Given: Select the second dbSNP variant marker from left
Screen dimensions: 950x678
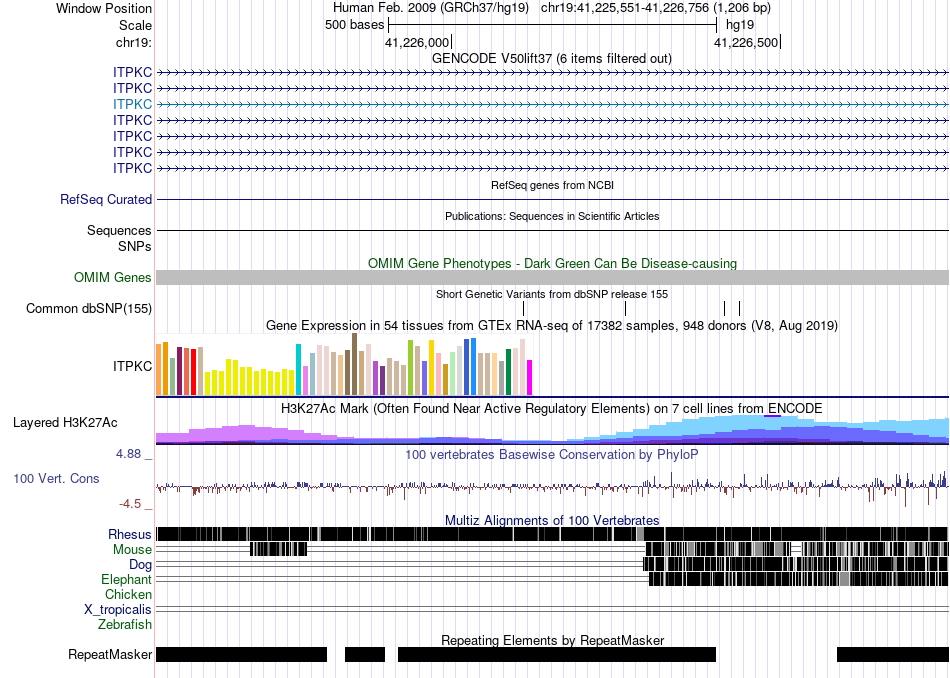Looking at the screenshot, I should tap(625, 308).
